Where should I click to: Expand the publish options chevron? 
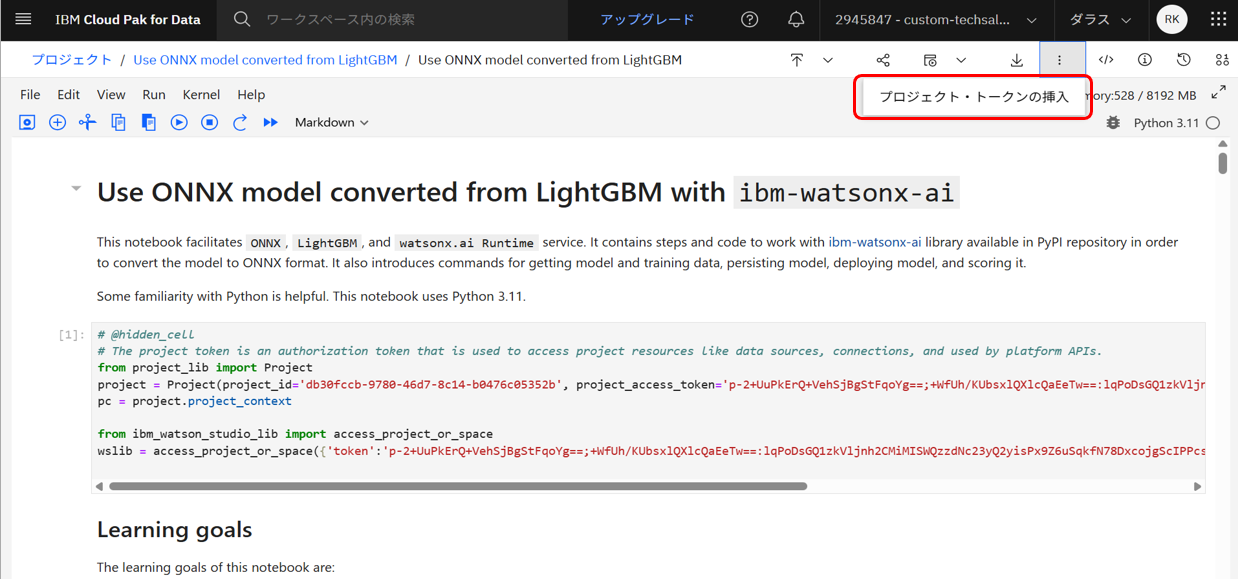point(828,60)
